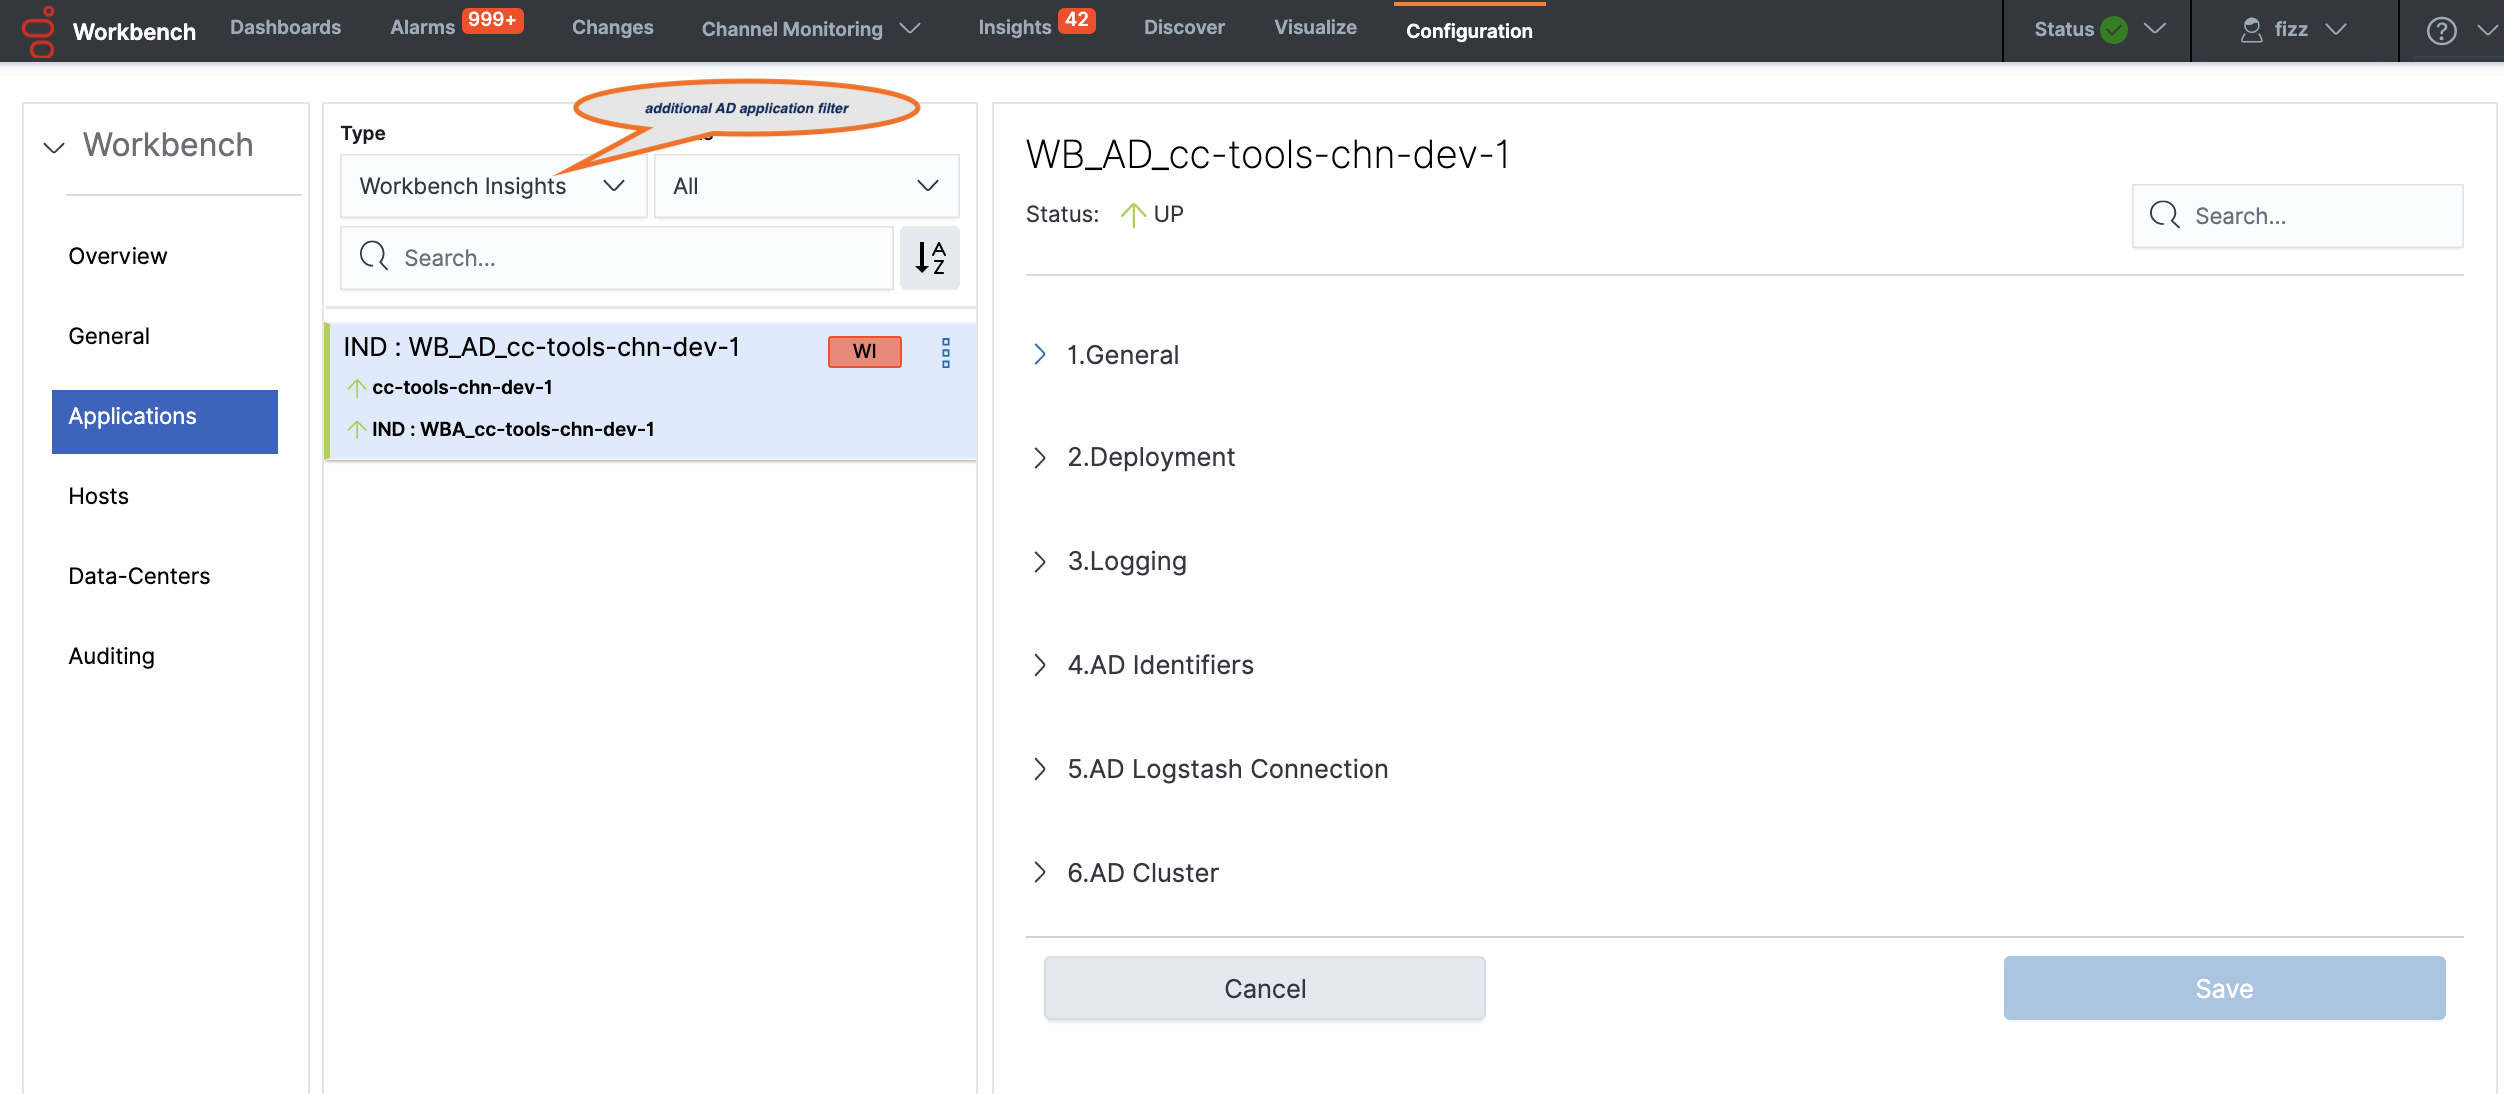The image size is (2504, 1094).
Task: Open the Workbench Insights type dropdown
Action: 493,186
